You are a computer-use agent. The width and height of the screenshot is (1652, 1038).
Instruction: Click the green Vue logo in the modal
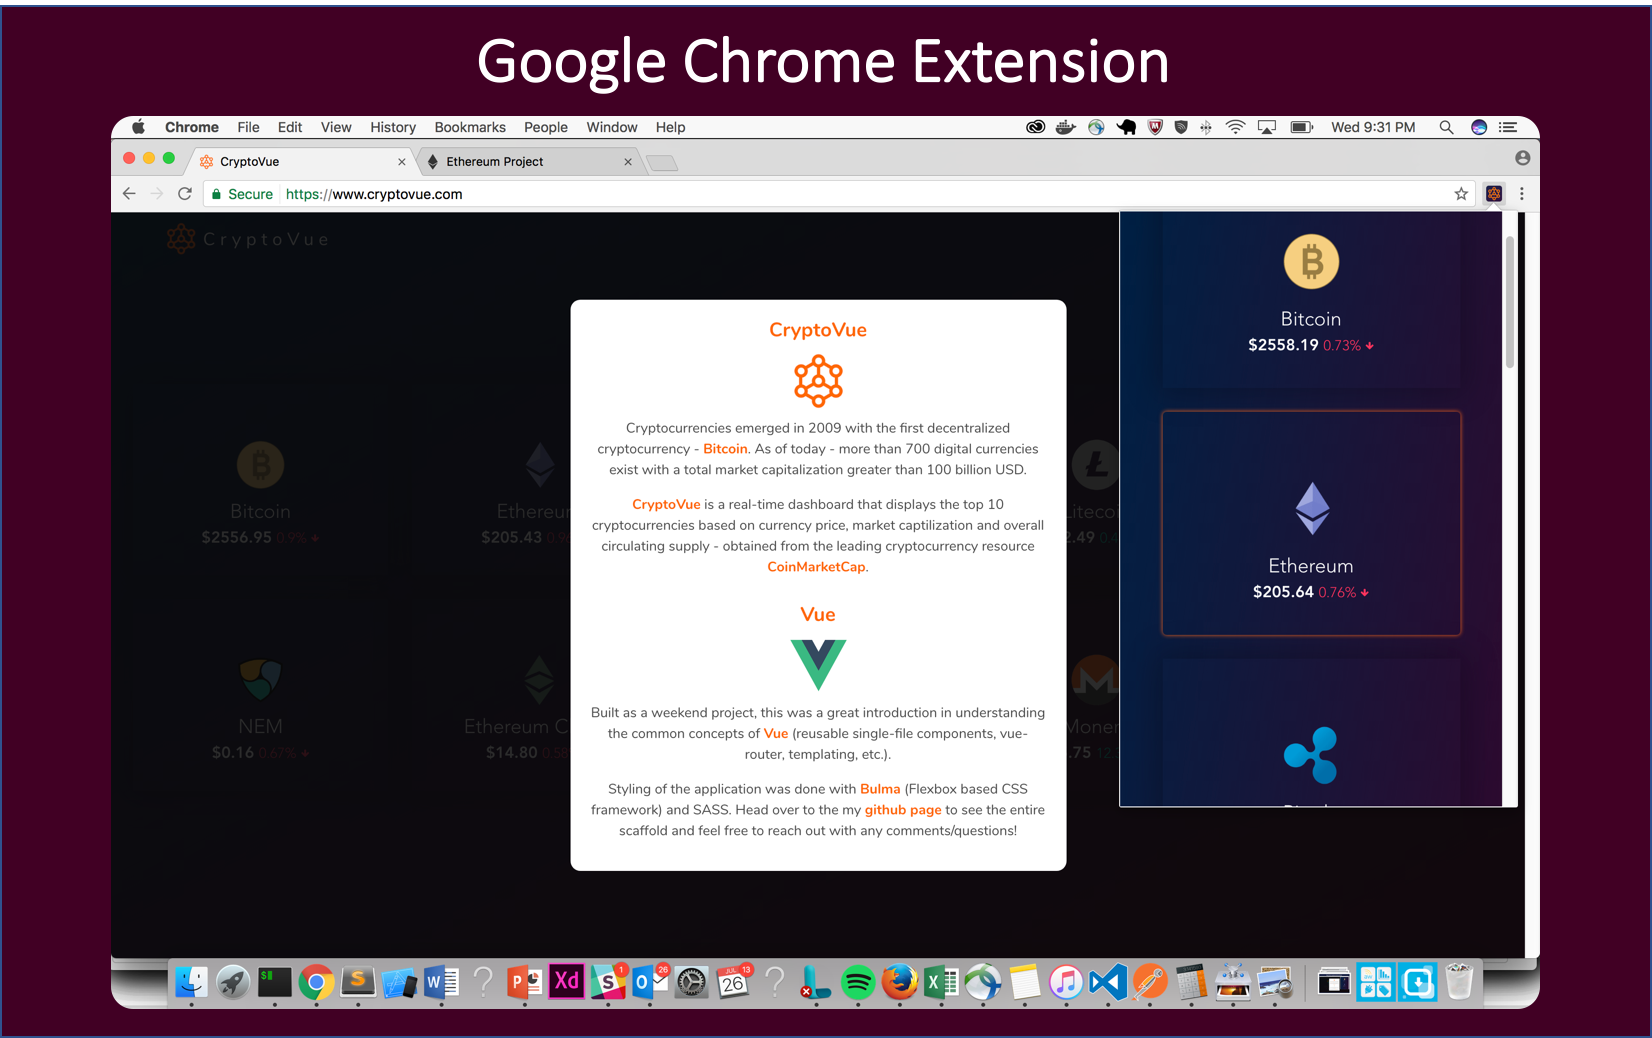818,665
